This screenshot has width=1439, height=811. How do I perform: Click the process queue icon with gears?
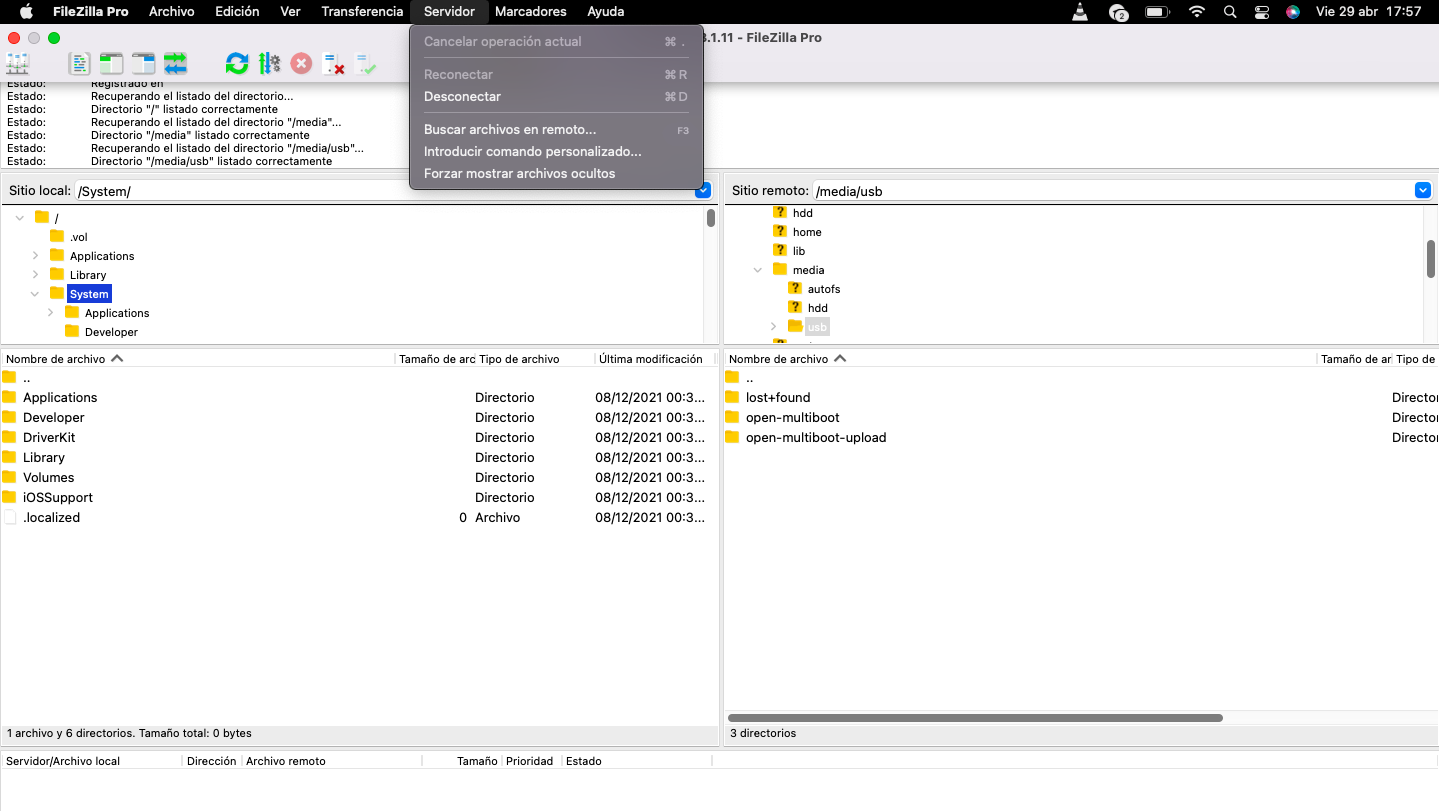pos(269,64)
